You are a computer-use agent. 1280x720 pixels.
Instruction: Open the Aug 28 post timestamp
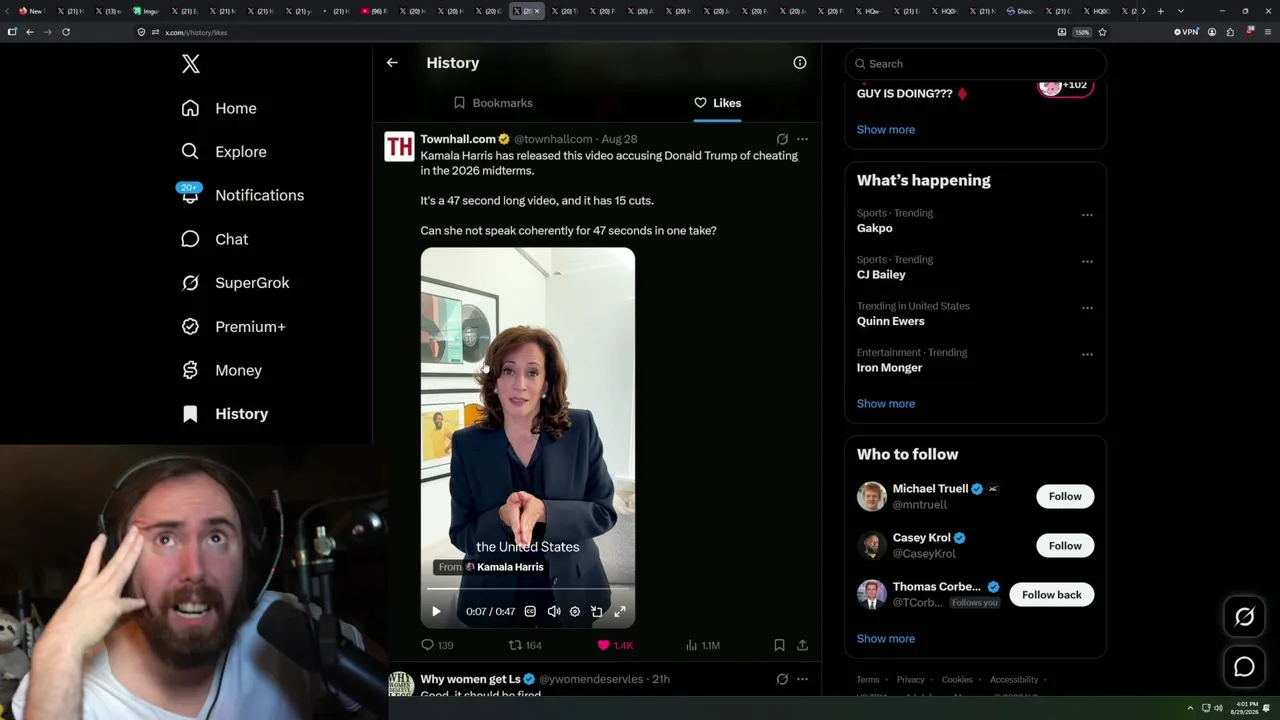(x=619, y=139)
